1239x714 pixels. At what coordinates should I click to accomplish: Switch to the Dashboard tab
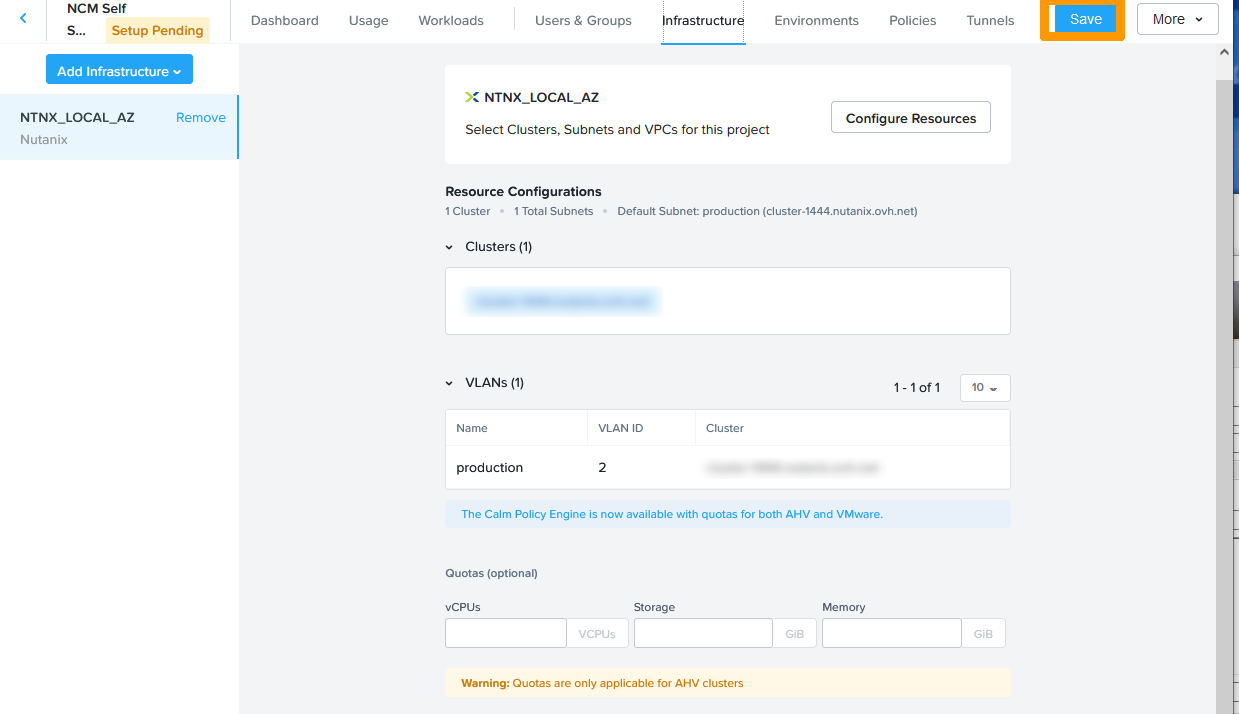(284, 20)
